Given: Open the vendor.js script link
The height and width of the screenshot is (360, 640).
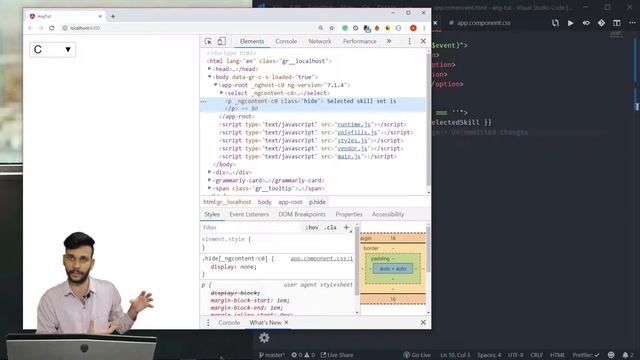Looking at the screenshot, I should pyautogui.click(x=352, y=149).
